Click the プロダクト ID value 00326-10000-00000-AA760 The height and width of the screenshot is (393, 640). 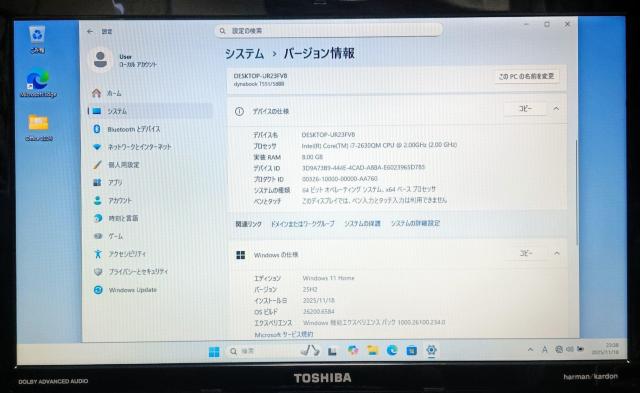click(x=340, y=179)
